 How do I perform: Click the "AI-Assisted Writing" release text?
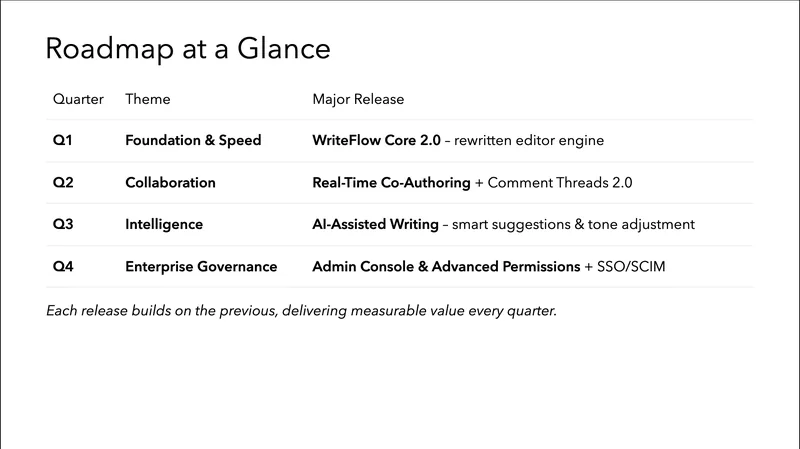point(375,225)
